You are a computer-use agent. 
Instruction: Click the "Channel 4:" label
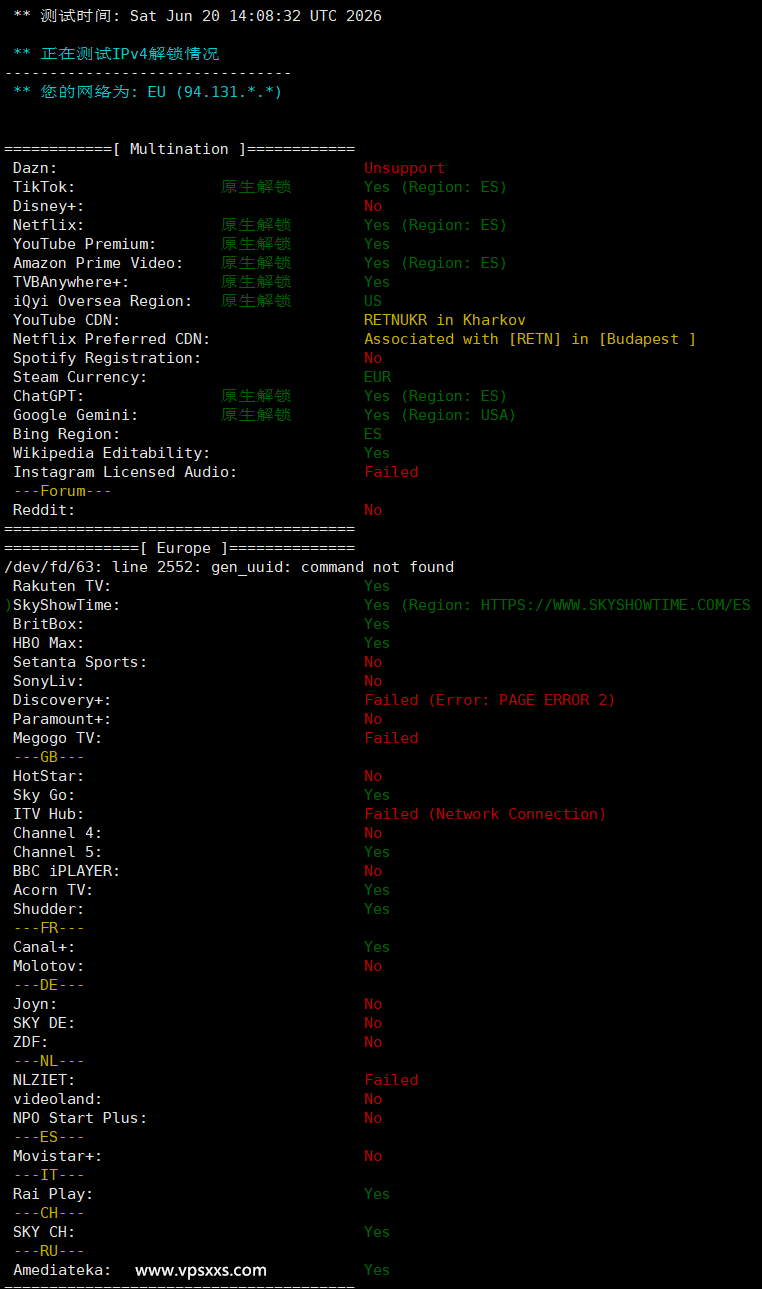coord(58,833)
